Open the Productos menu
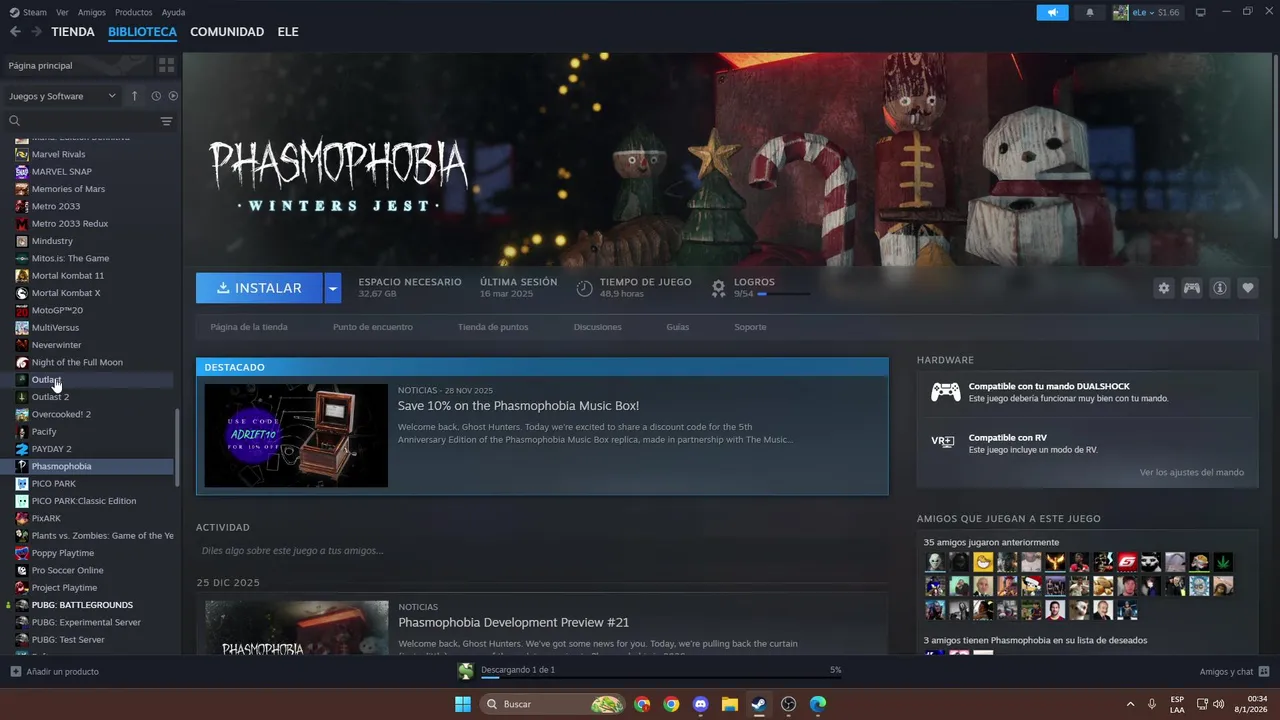1280x720 pixels. pos(134,12)
